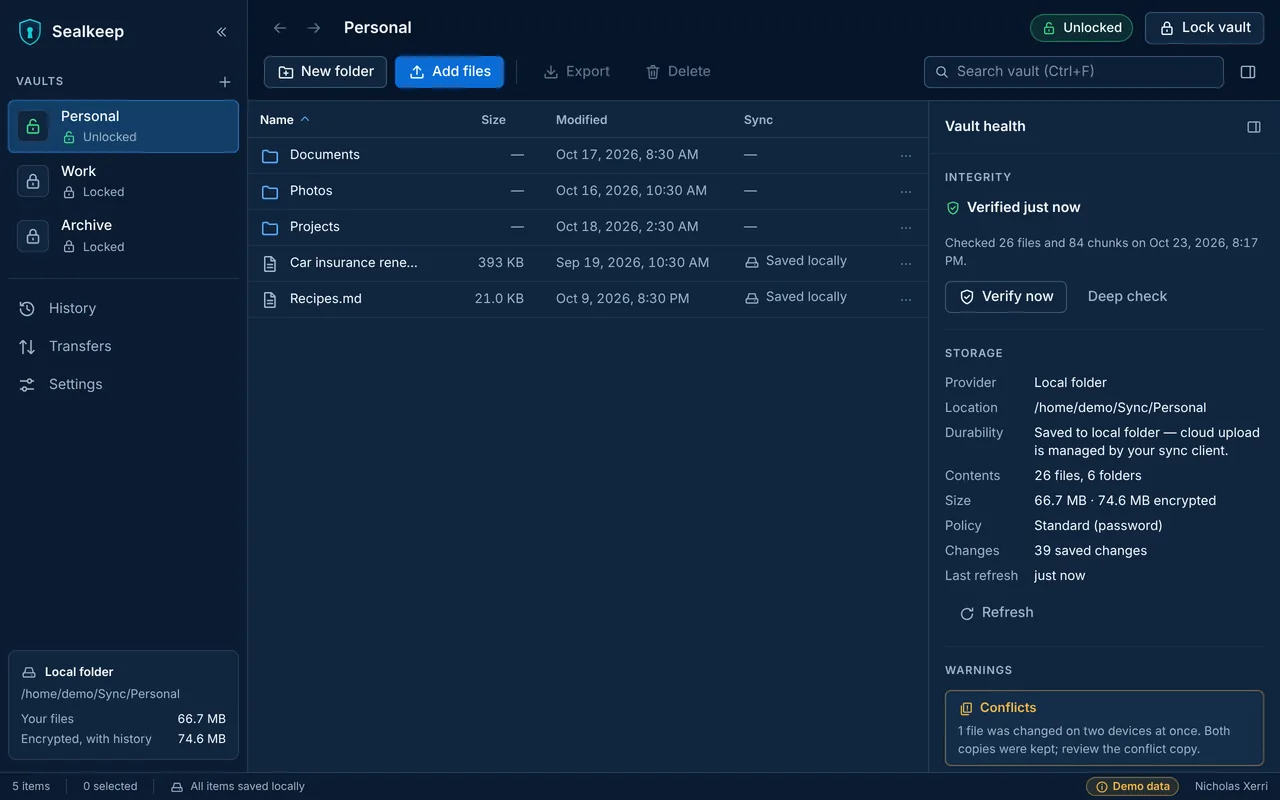
Task: Click All items saved locally status
Action: tap(237, 787)
